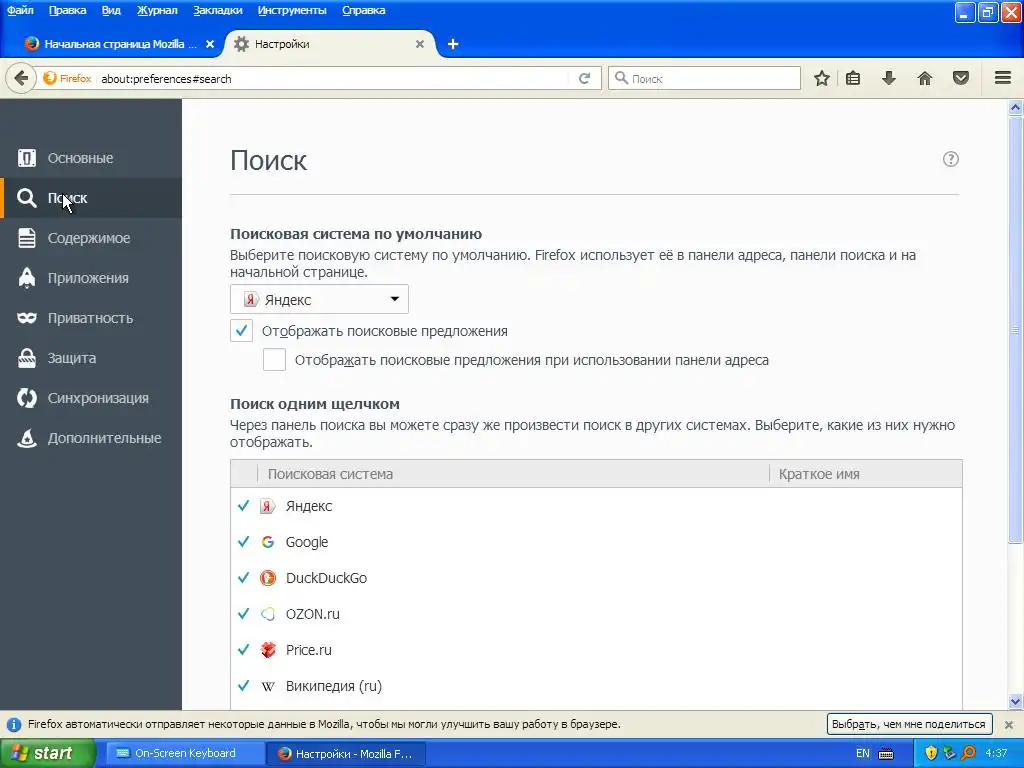Viewport: 1024px width, 768px height.
Task: Click Поисковая система column header
Action: coord(513,474)
